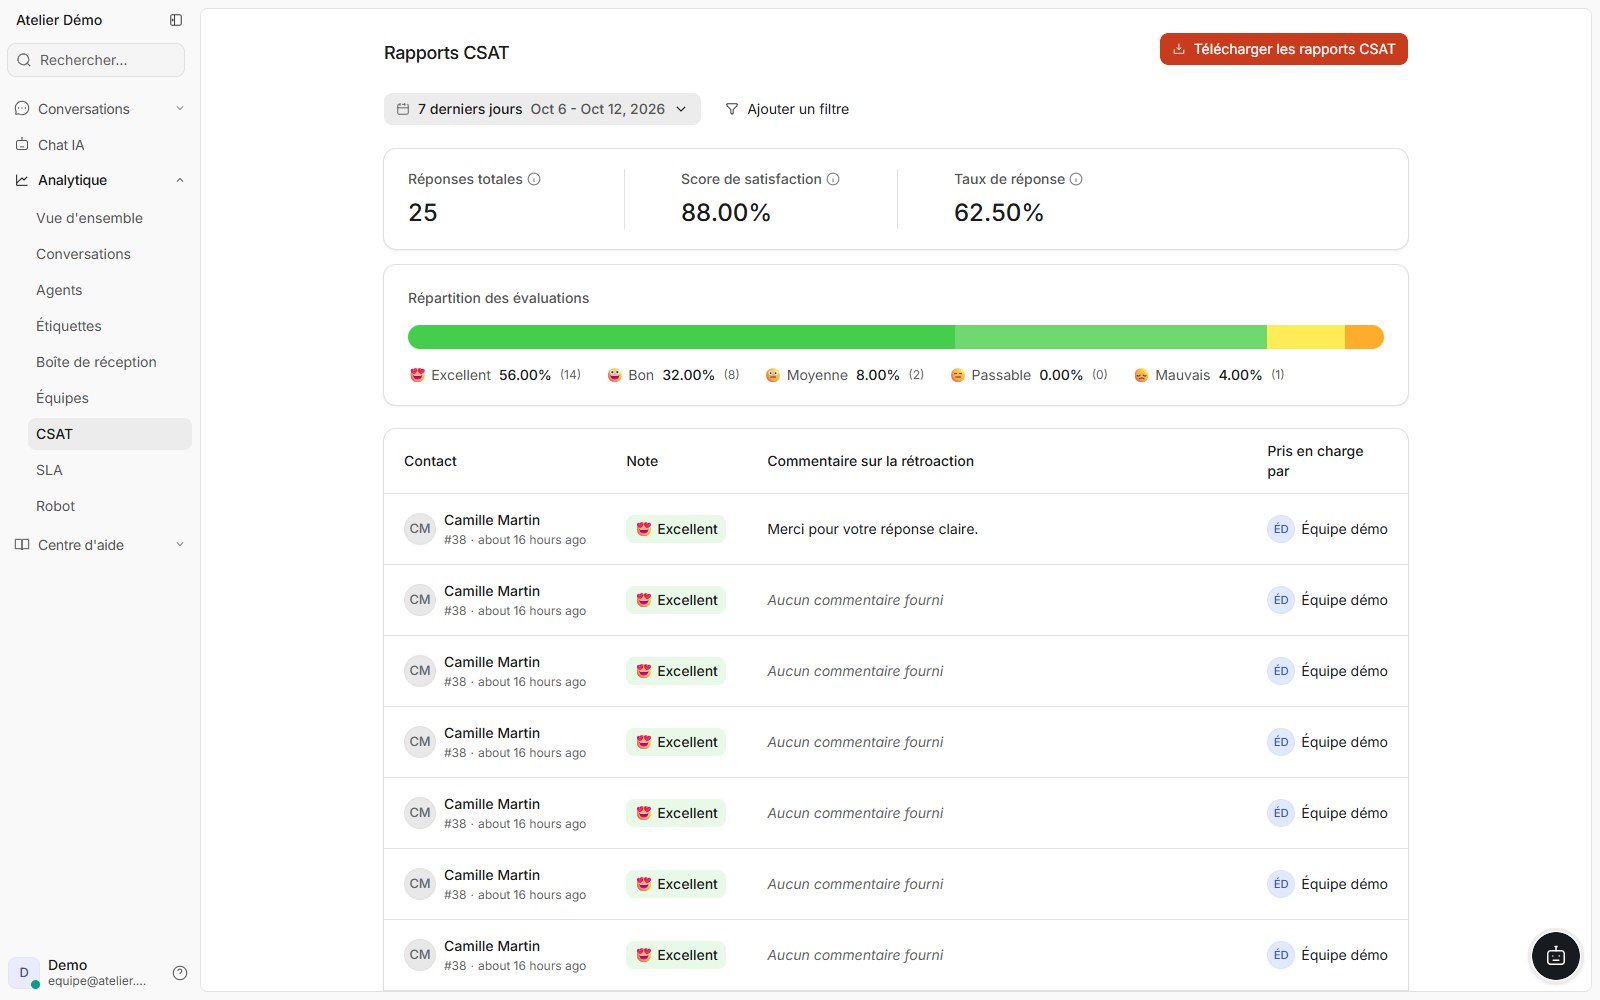Show info for Taux de réponse
This screenshot has height=1000, width=1600.
click(x=1076, y=179)
